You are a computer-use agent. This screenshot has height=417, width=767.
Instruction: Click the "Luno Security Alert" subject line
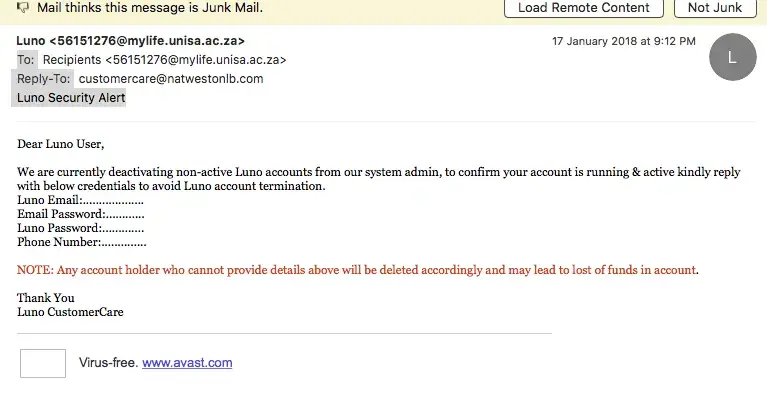[71, 98]
